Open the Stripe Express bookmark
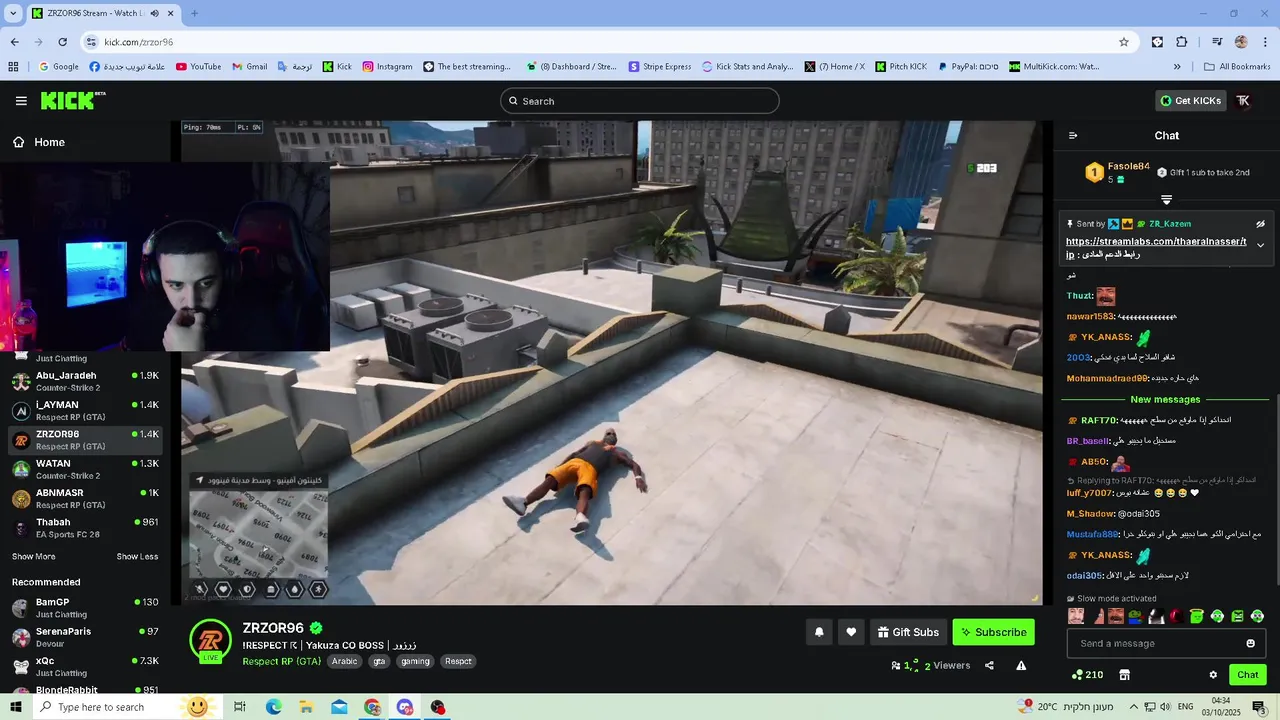This screenshot has height=720, width=1280. pos(660,67)
